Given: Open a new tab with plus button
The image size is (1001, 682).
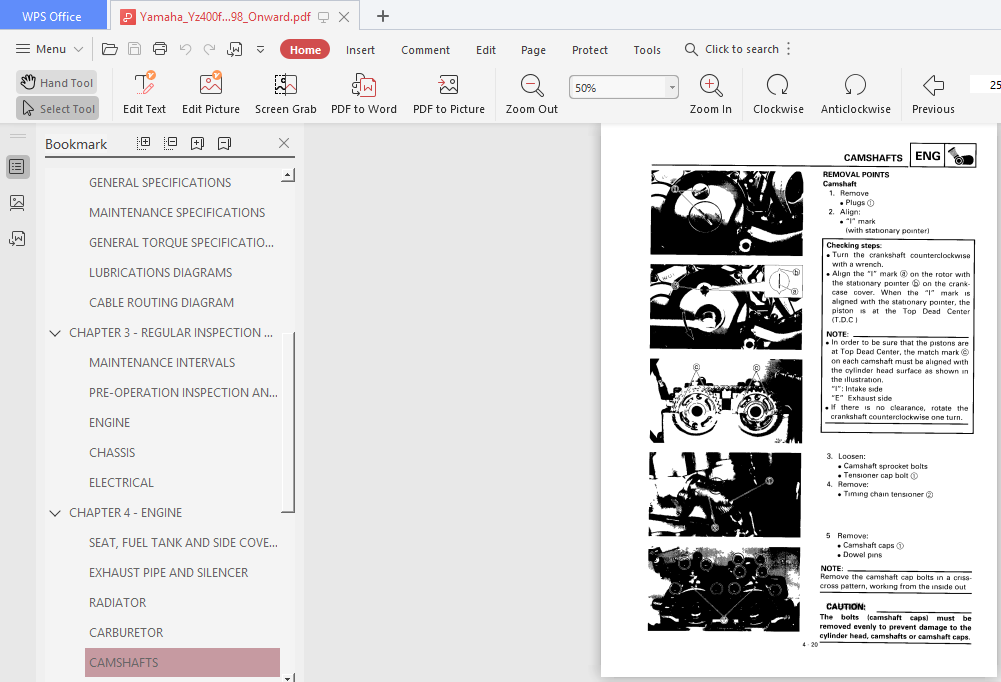Looking at the screenshot, I should 382,16.
